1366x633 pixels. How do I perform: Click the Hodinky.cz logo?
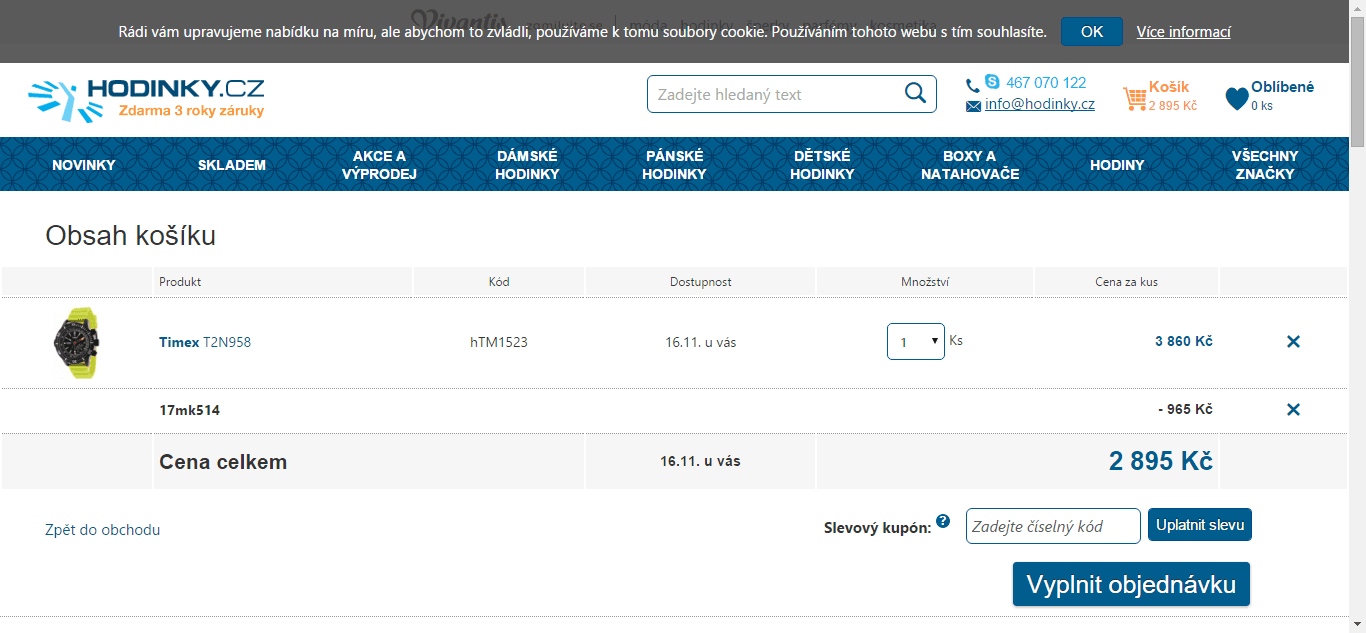146,99
